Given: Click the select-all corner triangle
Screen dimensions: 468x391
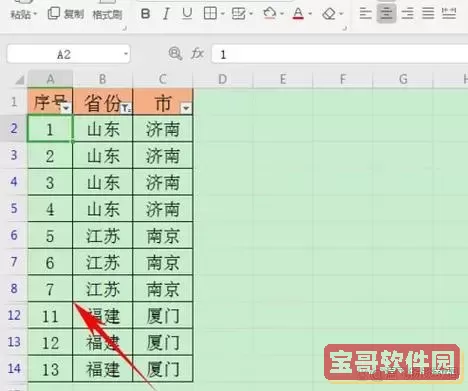Looking at the screenshot, I should 20,80.
